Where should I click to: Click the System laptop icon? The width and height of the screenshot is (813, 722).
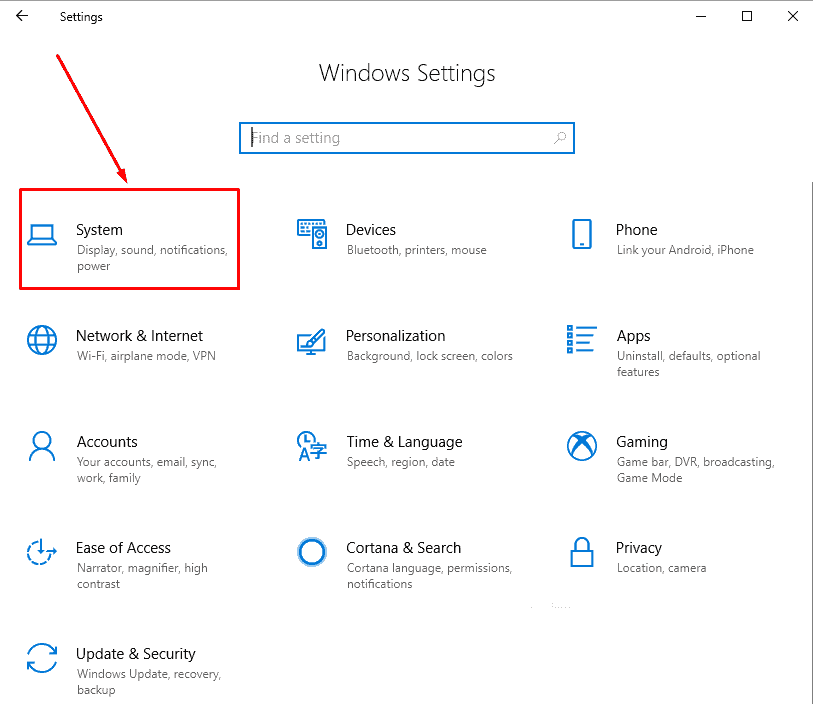coord(42,235)
